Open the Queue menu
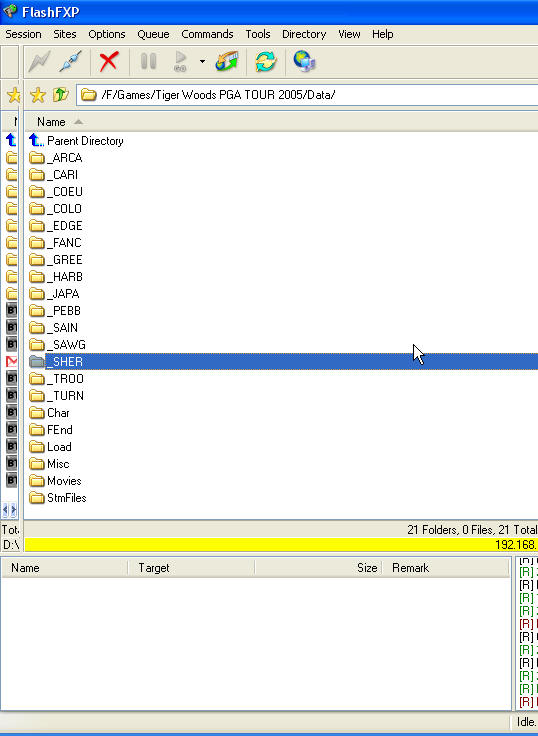538x736 pixels. click(x=153, y=34)
